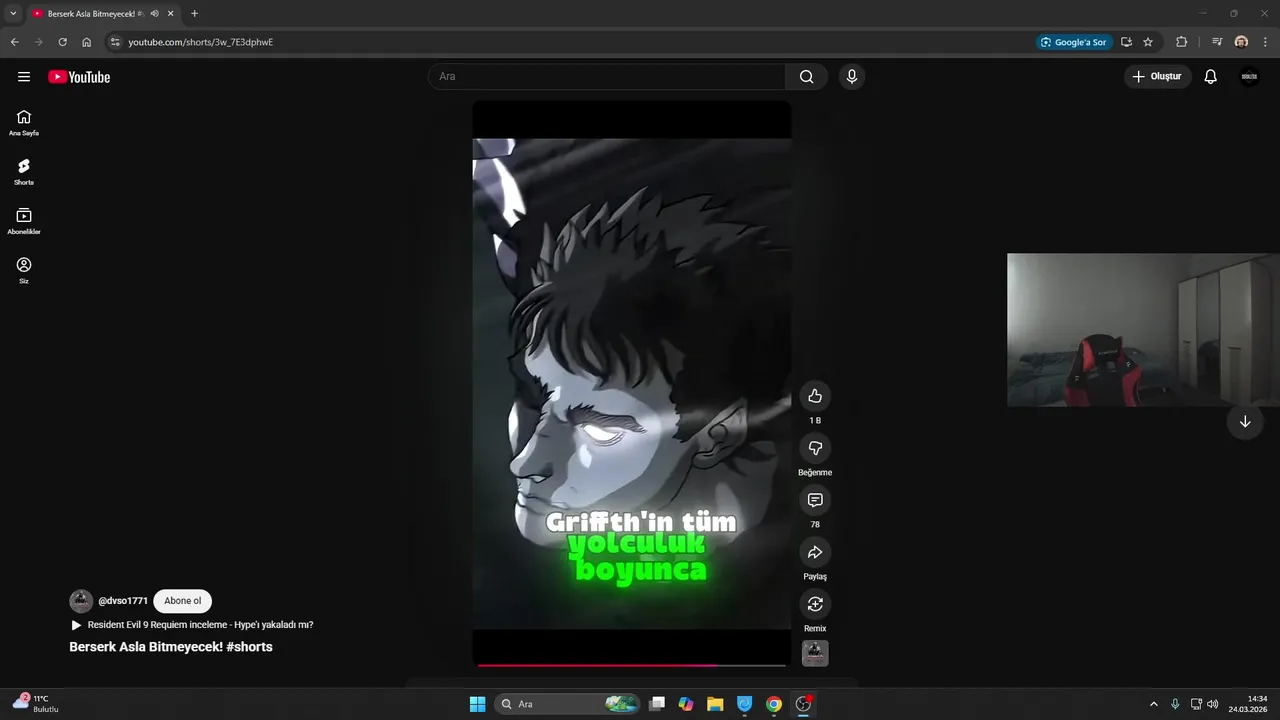Viewport: 1280px width, 720px height.
Task: Mute the tab via speaker icon
Action: click(154, 14)
